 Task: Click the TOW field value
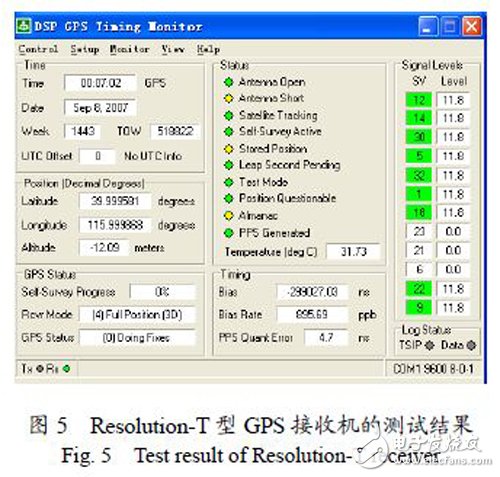click(x=175, y=131)
